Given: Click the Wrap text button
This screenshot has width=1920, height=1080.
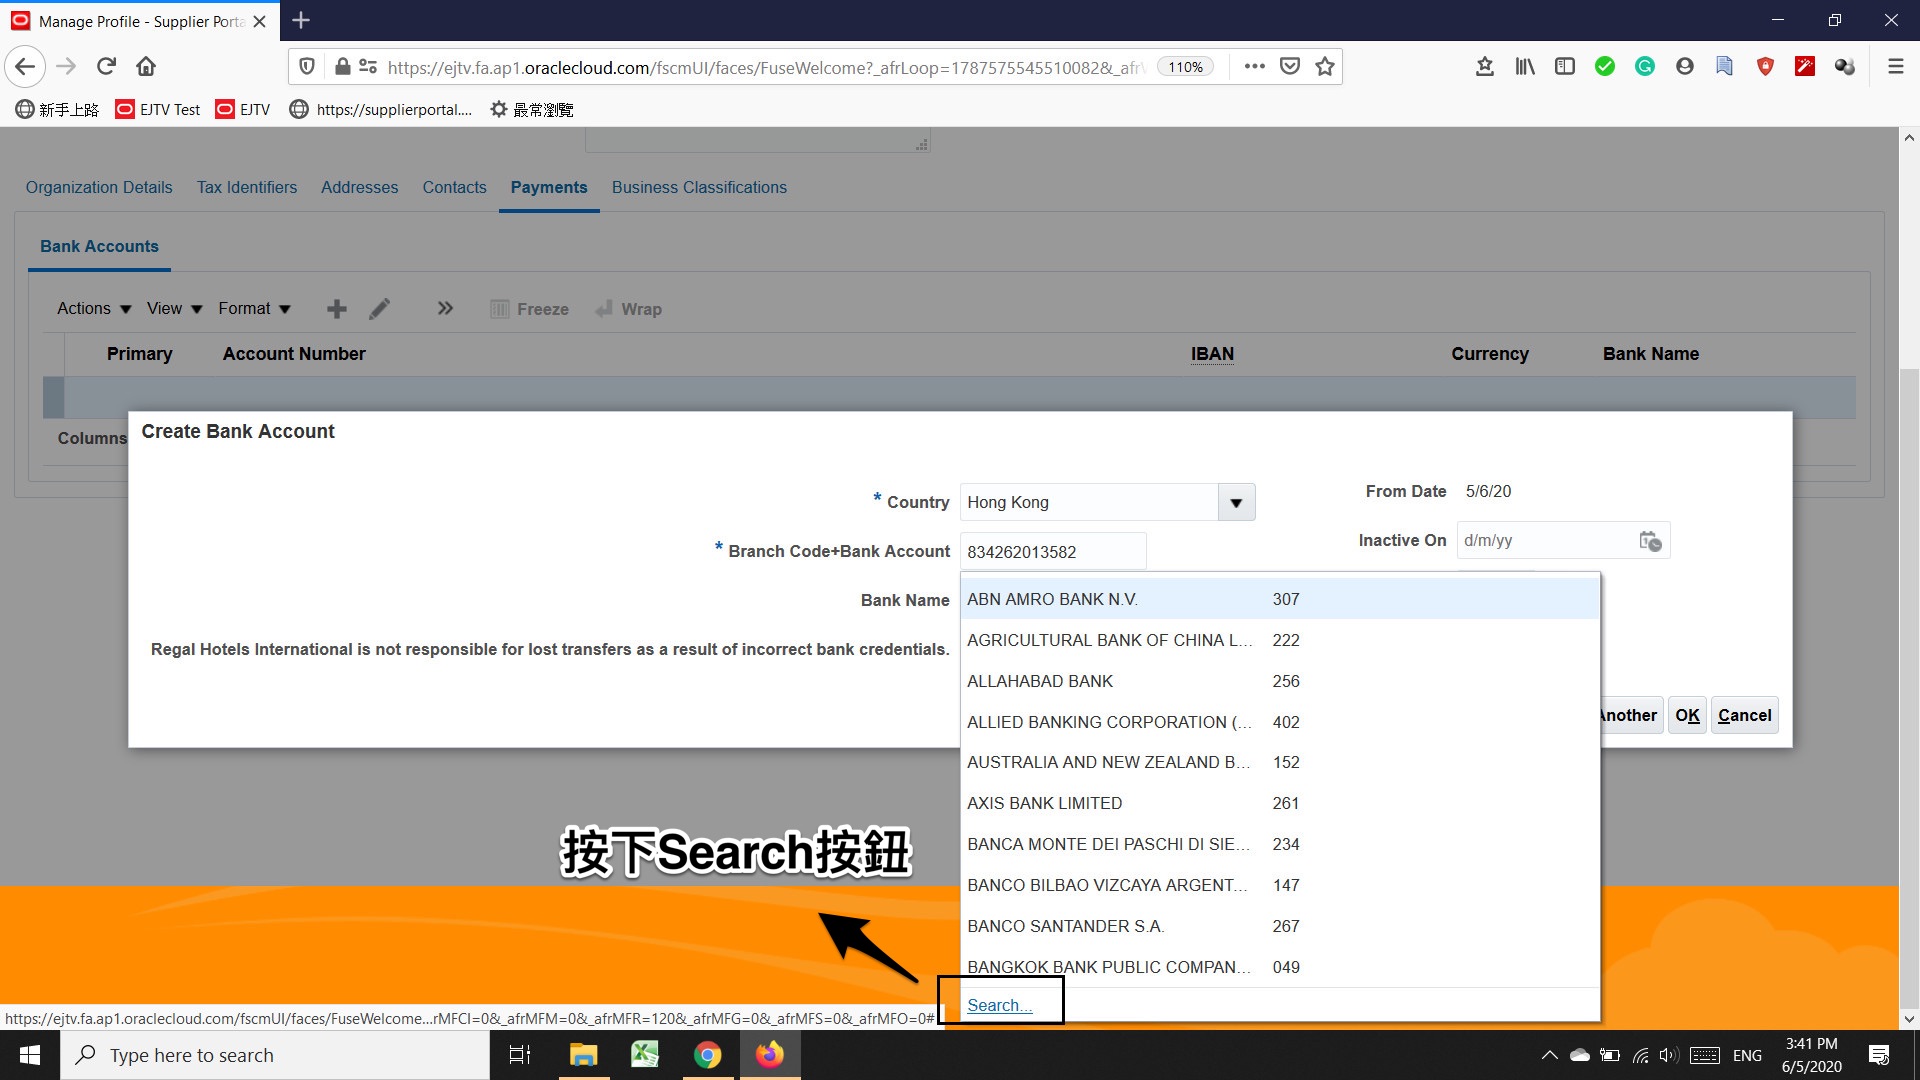Looking at the screenshot, I should 628,310.
